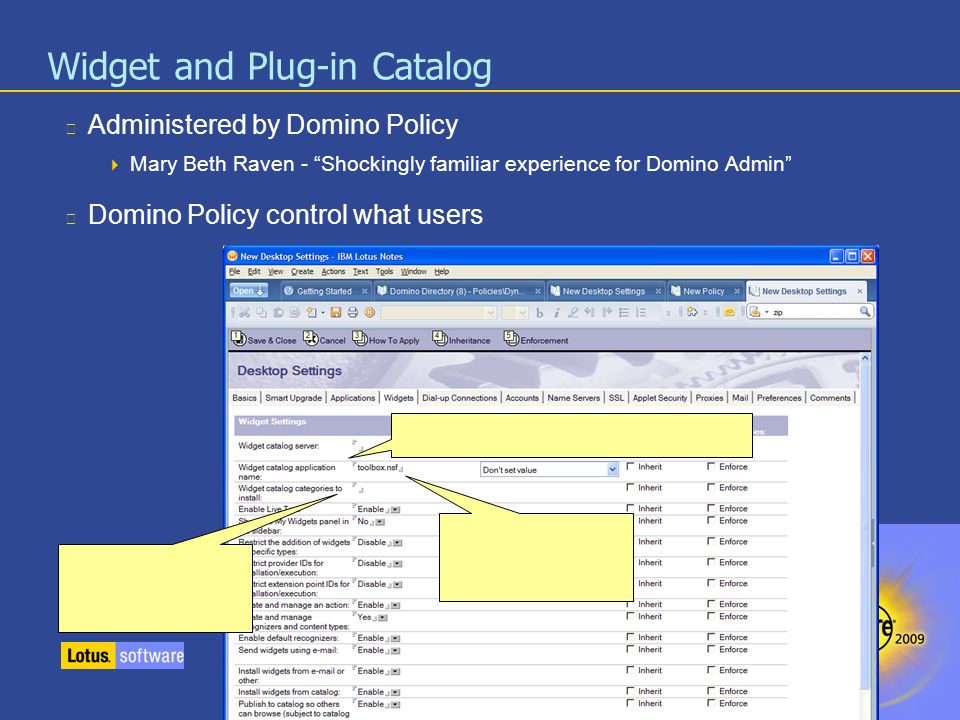The width and height of the screenshot is (960, 720).
Task: Click the Cut scissors icon in toolbar
Action: 244,312
